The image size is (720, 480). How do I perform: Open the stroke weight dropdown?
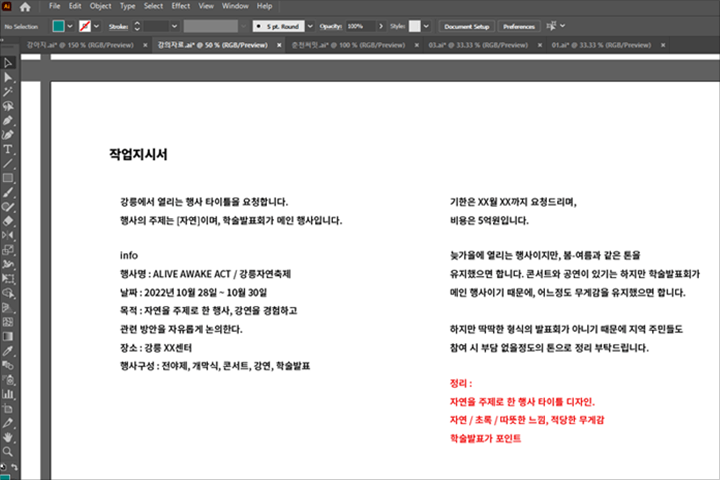[174, 26]
